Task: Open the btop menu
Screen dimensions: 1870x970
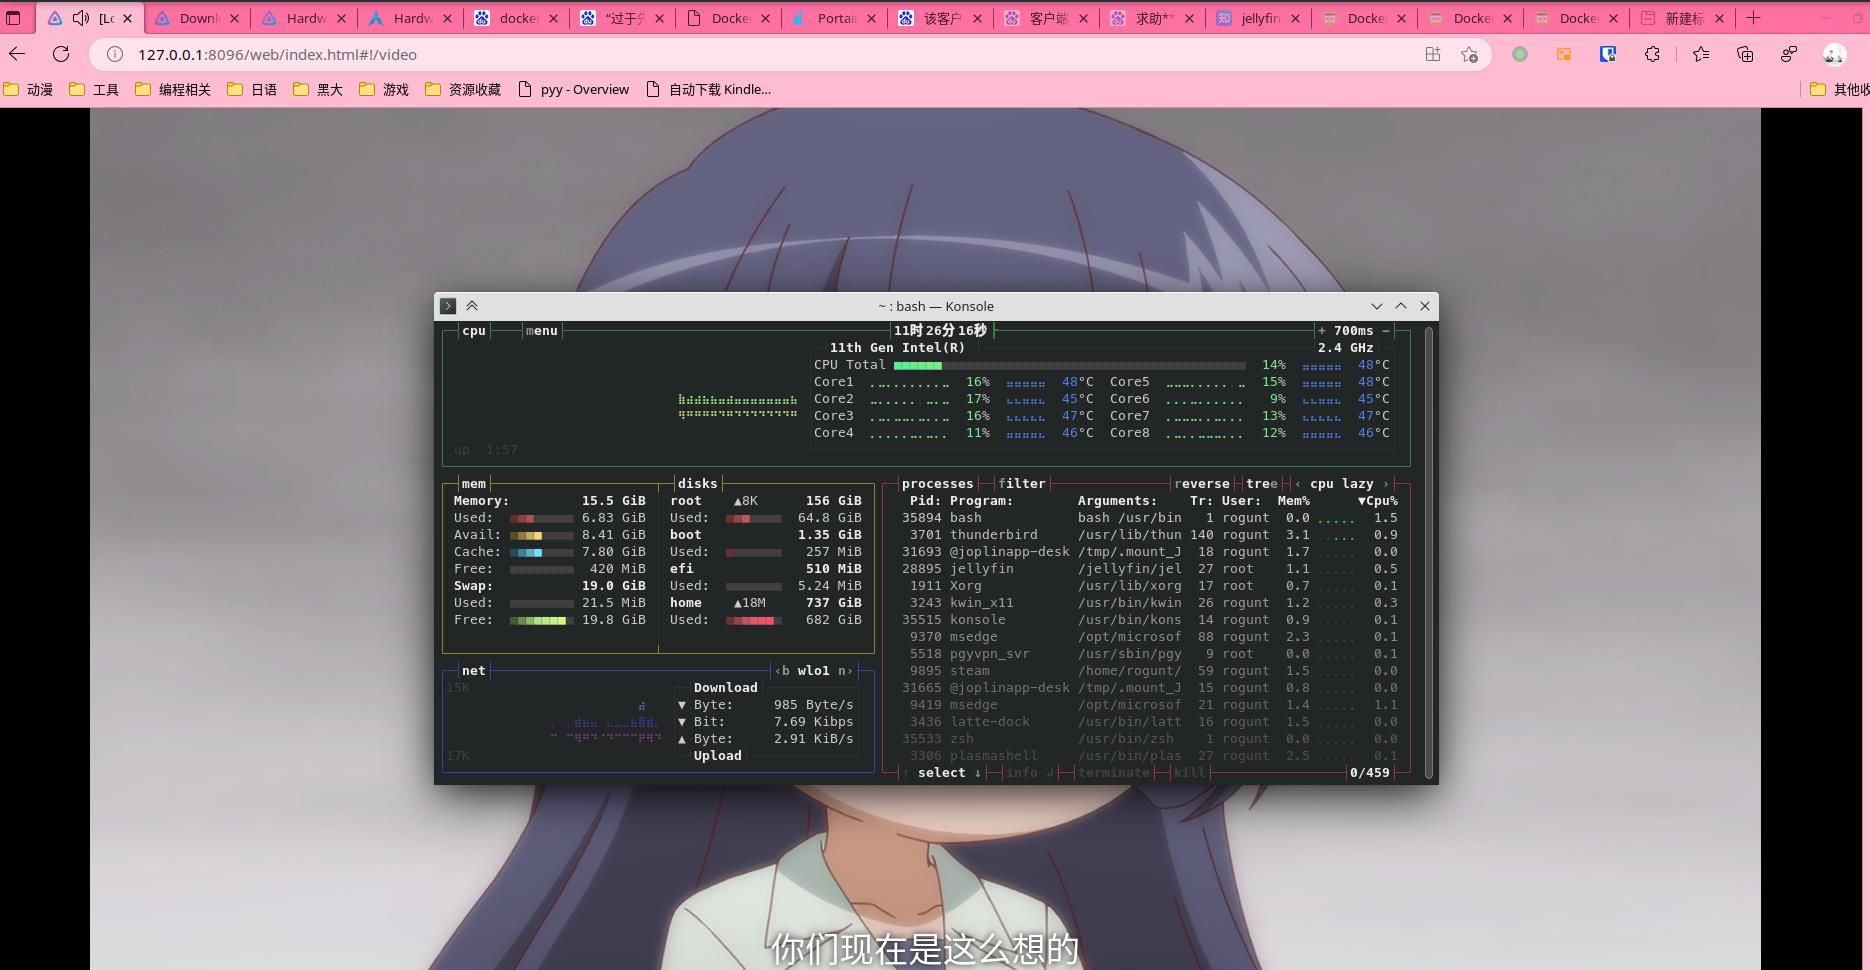Action: click(x=541, y=331)
